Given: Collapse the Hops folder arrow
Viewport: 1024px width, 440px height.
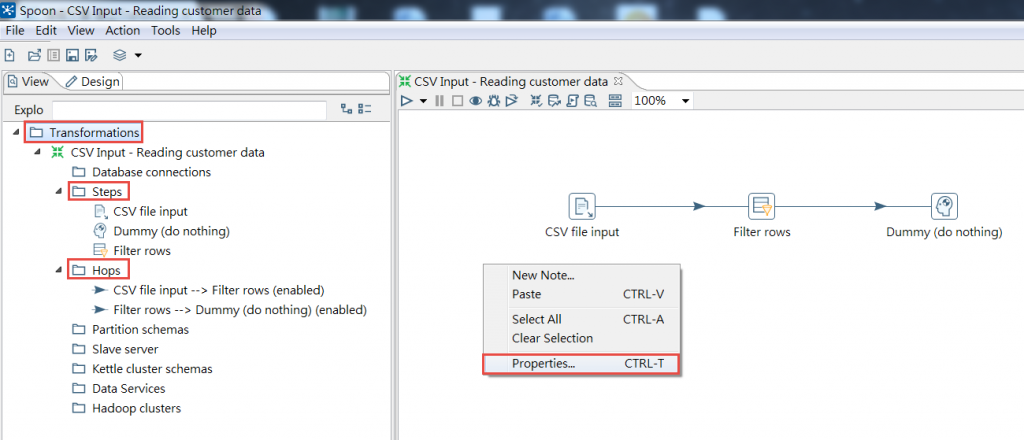Looking at the screenshot, I should (59, 270).
